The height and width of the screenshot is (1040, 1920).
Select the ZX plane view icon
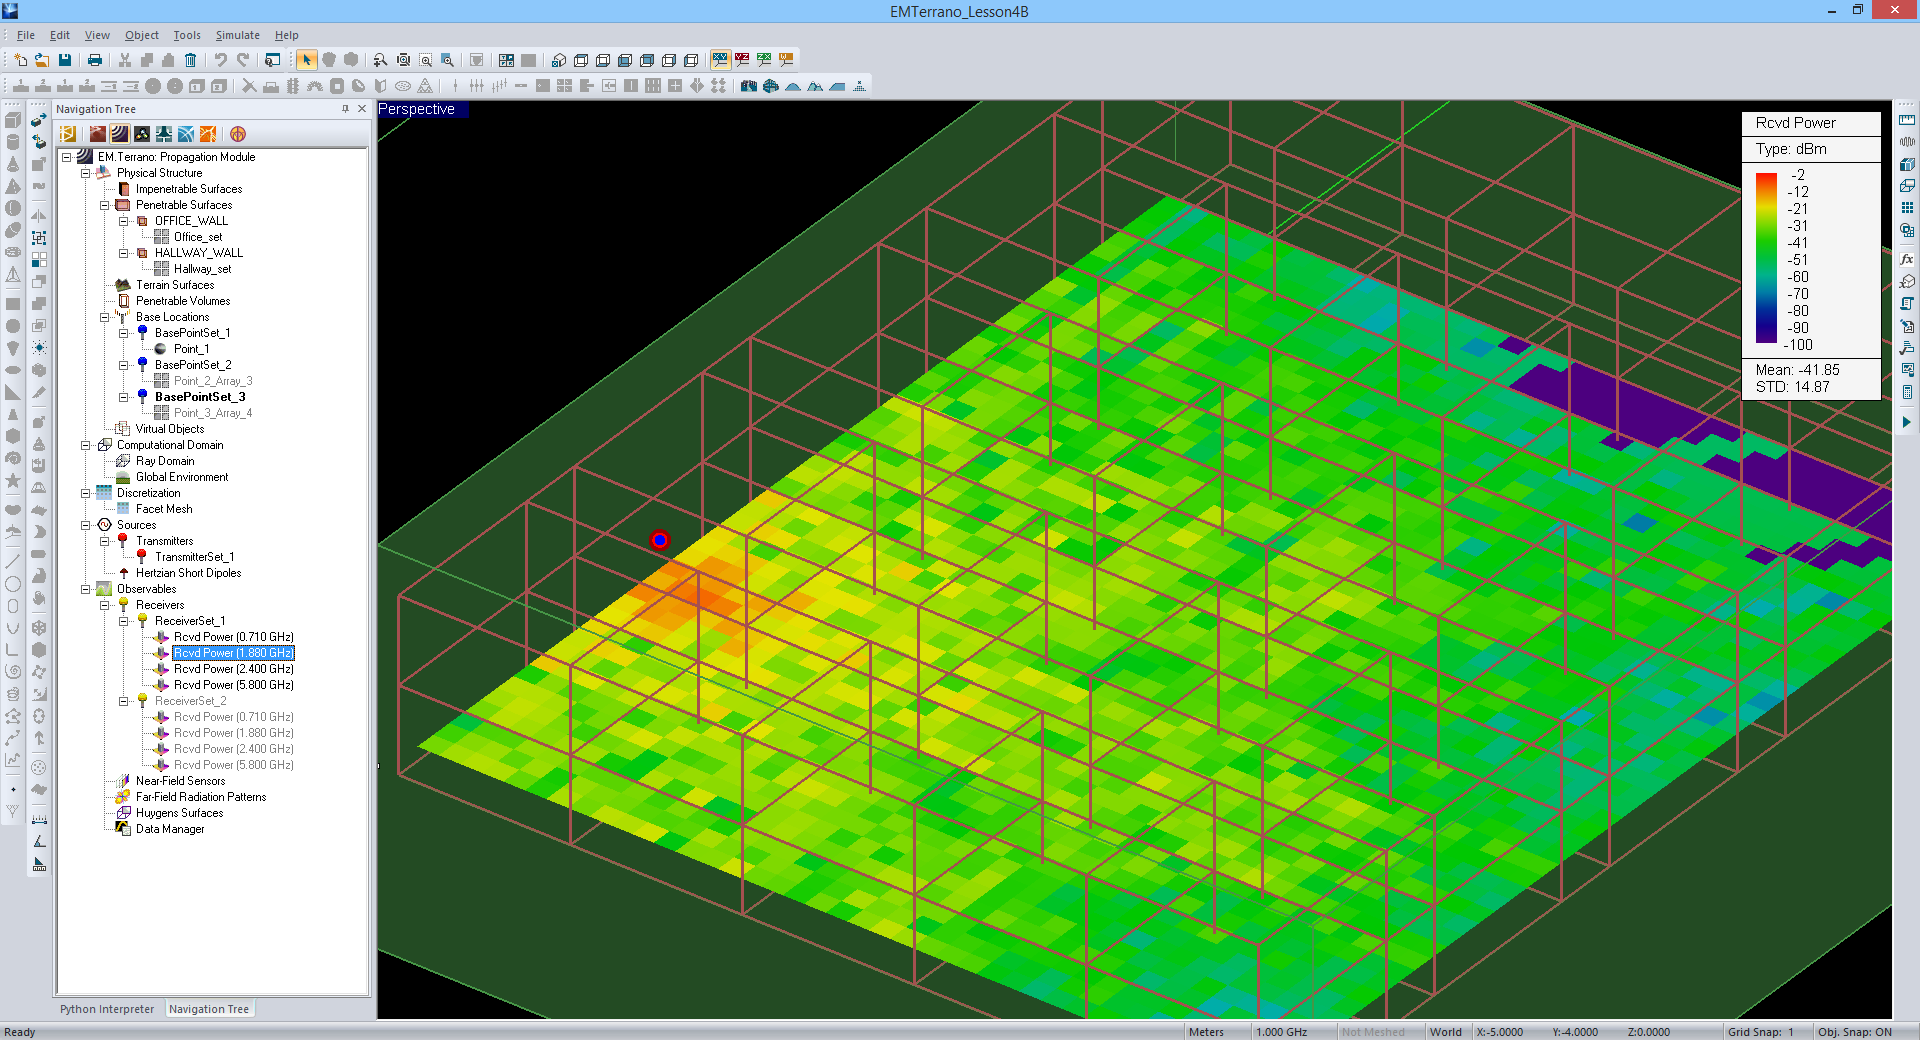(x=764, y=60)
